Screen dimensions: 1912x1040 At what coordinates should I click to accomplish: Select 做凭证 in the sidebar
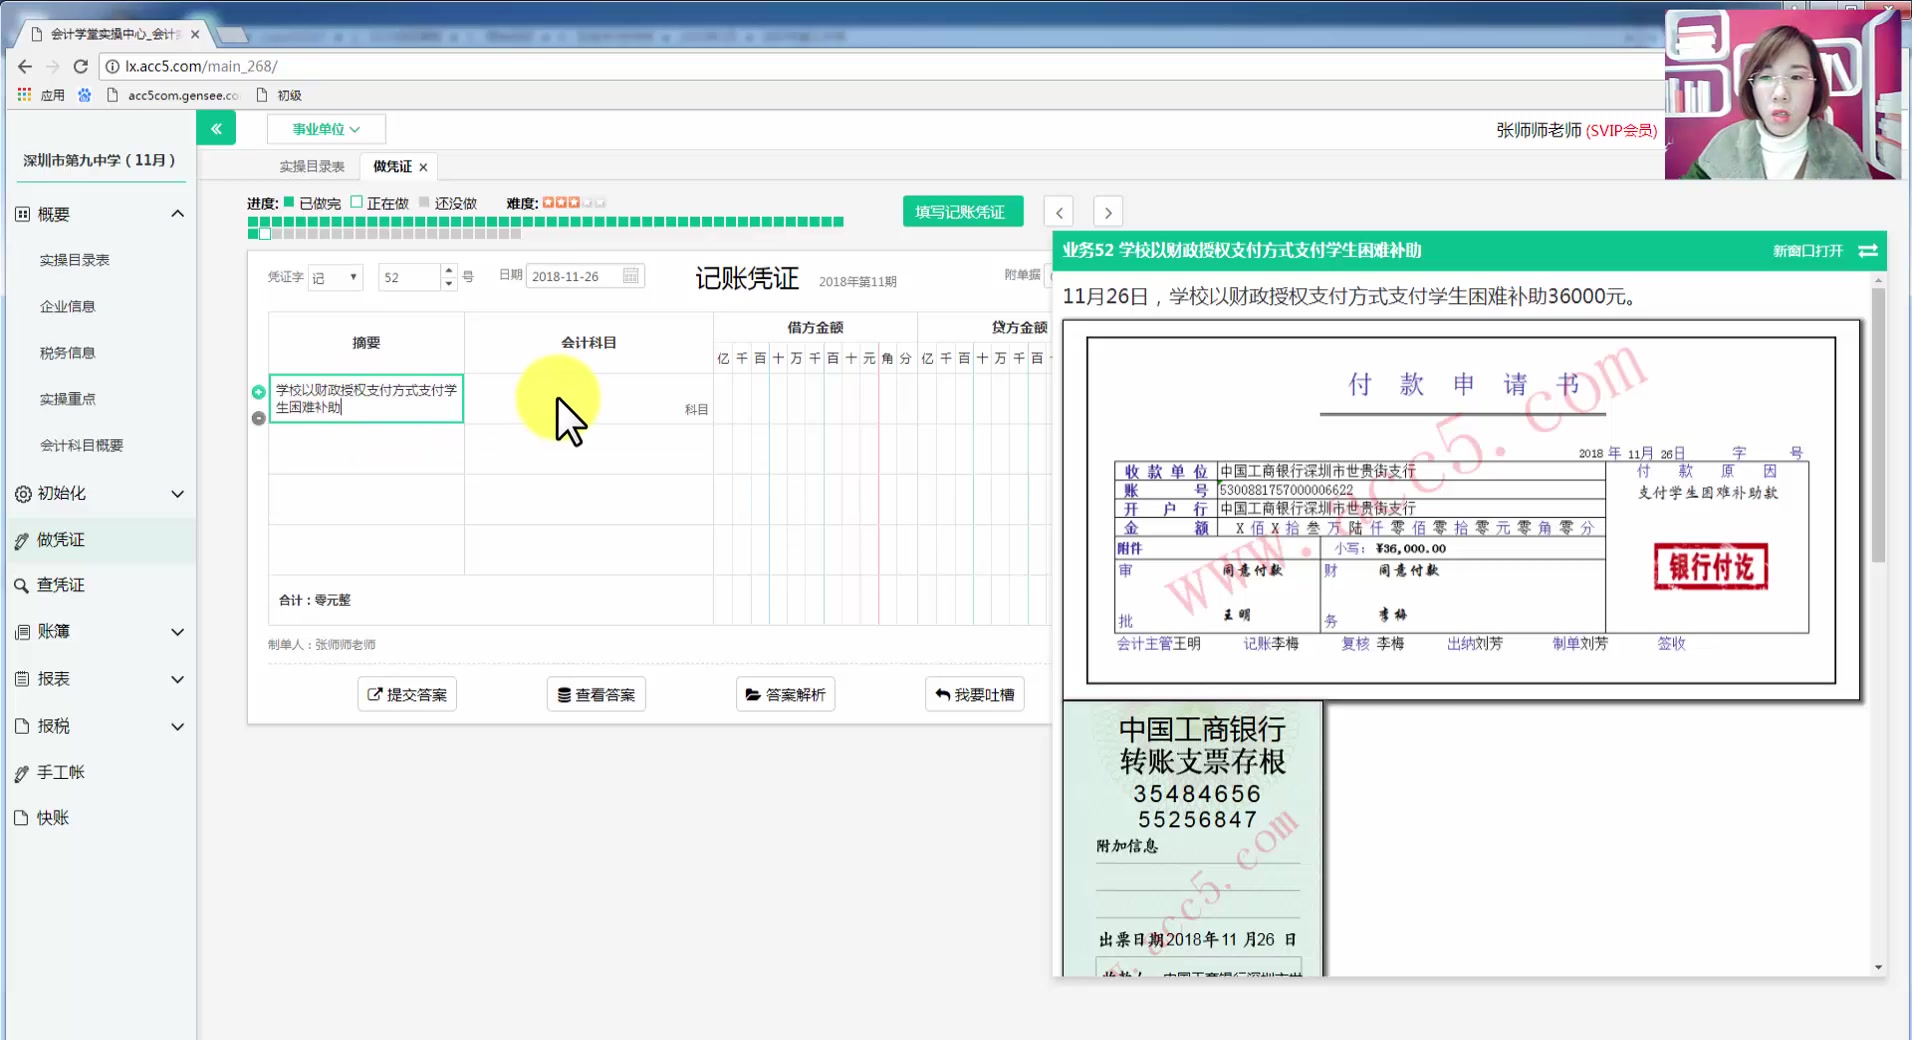click(100, 540)
